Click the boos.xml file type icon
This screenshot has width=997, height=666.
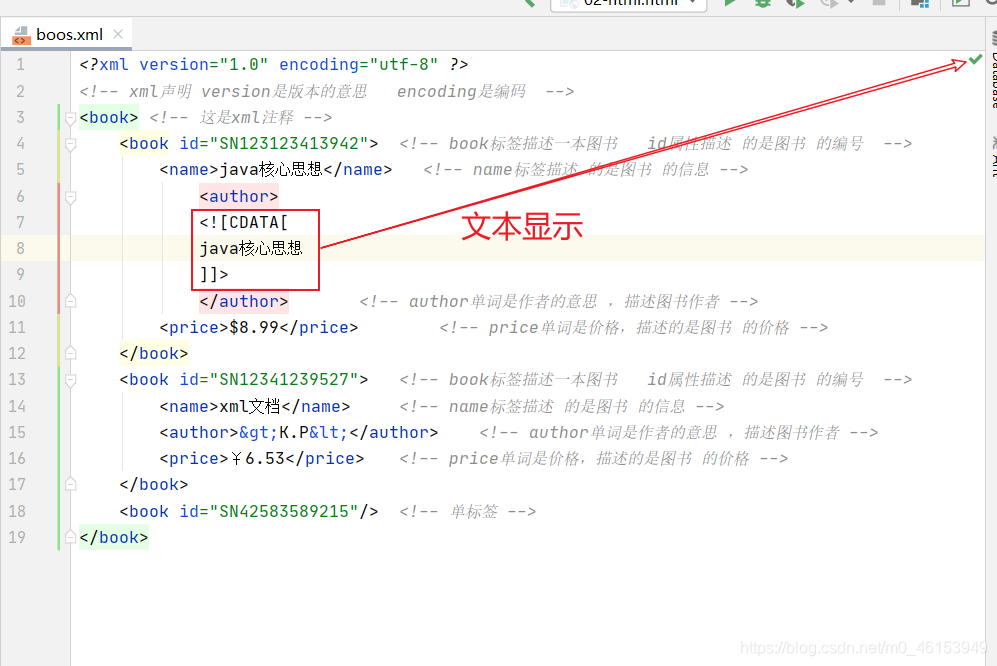click(x=21, y=35)
